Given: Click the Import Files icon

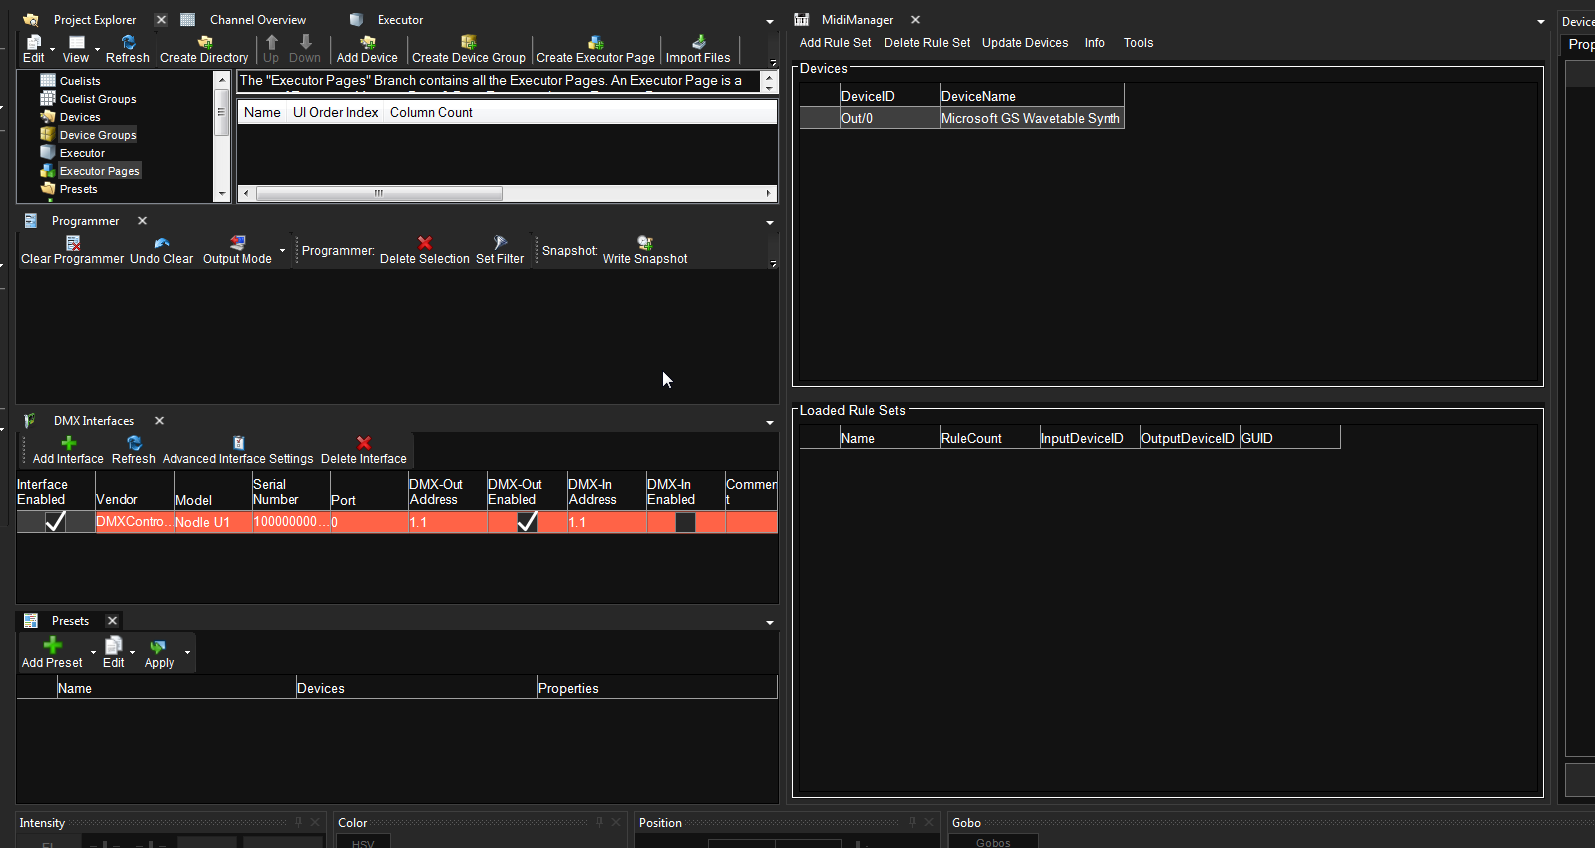Looking at the screenshot, I should point(698,43).
